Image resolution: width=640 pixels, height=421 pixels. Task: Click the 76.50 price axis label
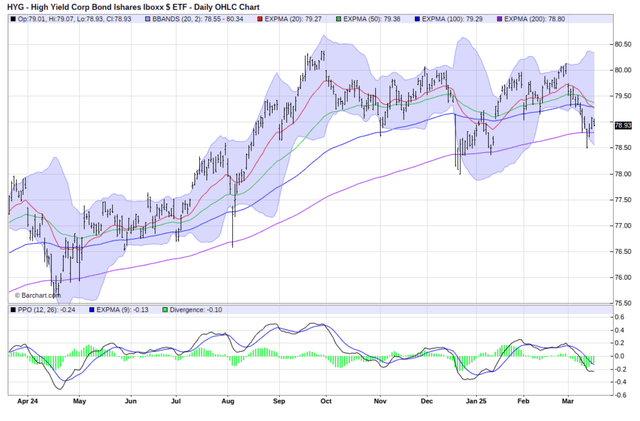[x=623, y=252]
